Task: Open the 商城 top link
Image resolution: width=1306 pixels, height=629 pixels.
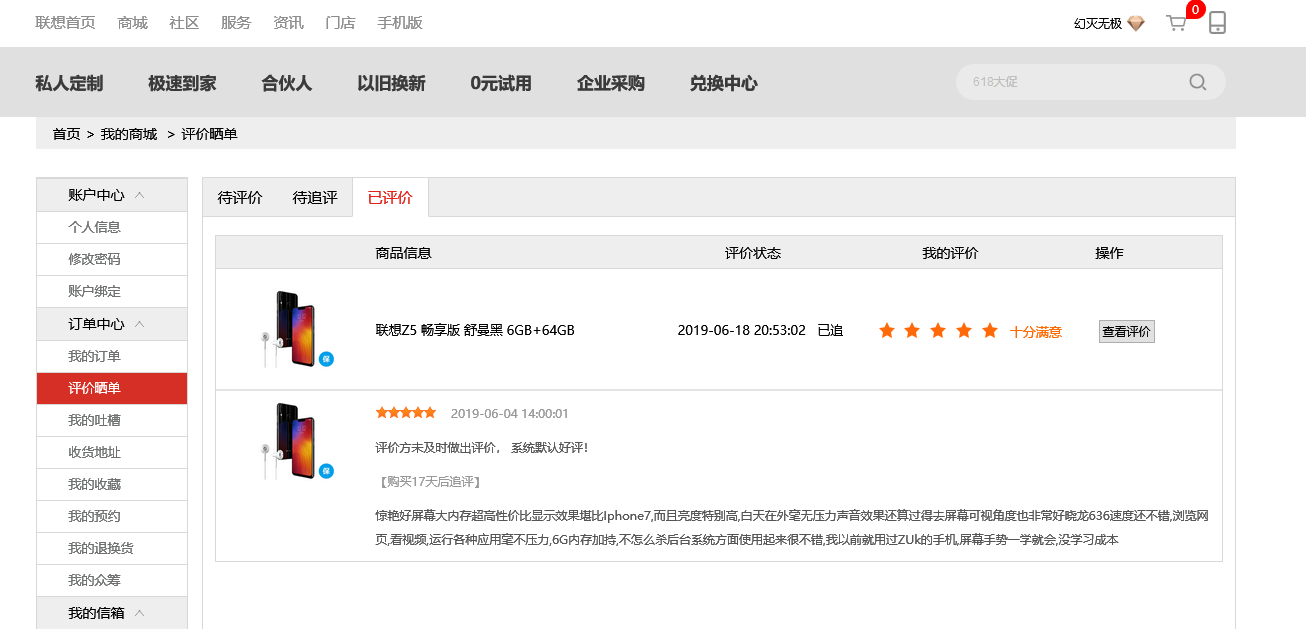Action: pos(132,23)
